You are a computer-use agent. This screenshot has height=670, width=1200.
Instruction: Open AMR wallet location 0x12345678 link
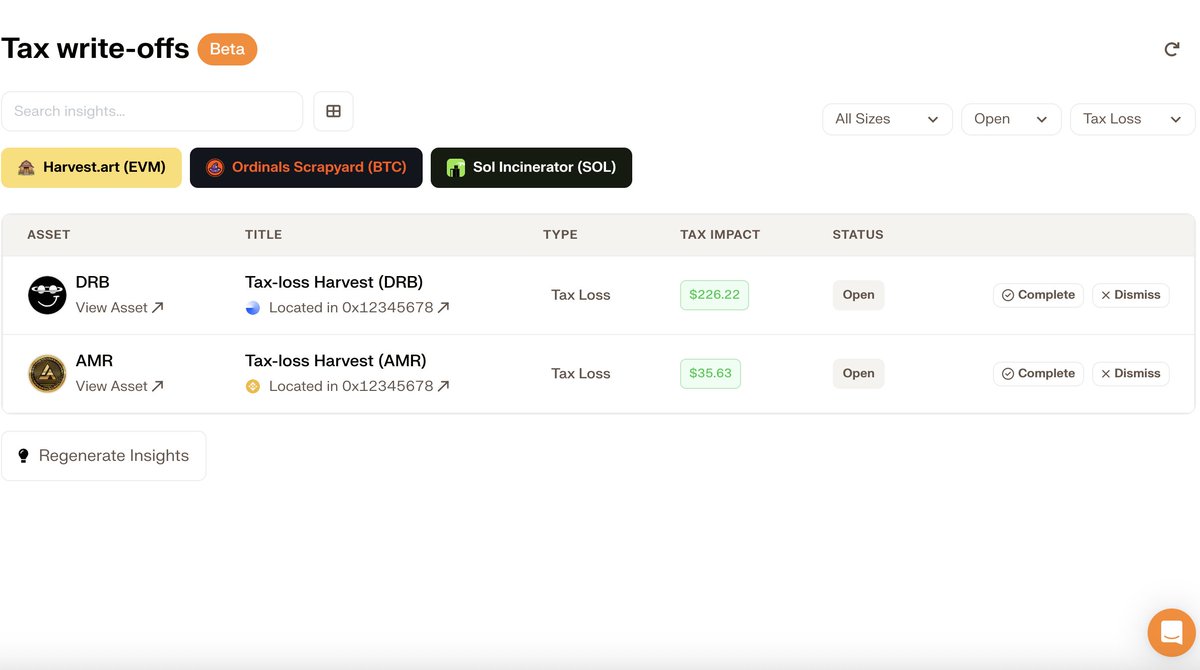[x=359, y=386]
